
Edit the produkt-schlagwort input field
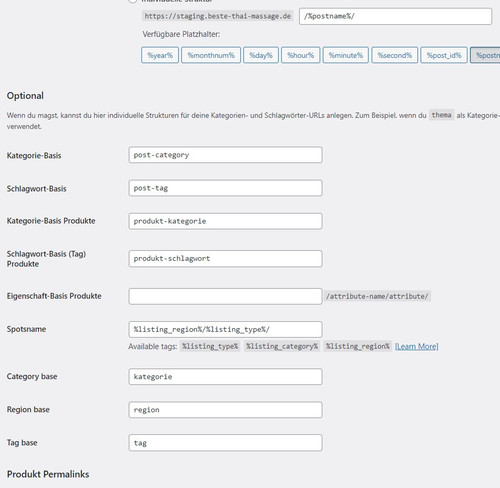click(225, 259)
